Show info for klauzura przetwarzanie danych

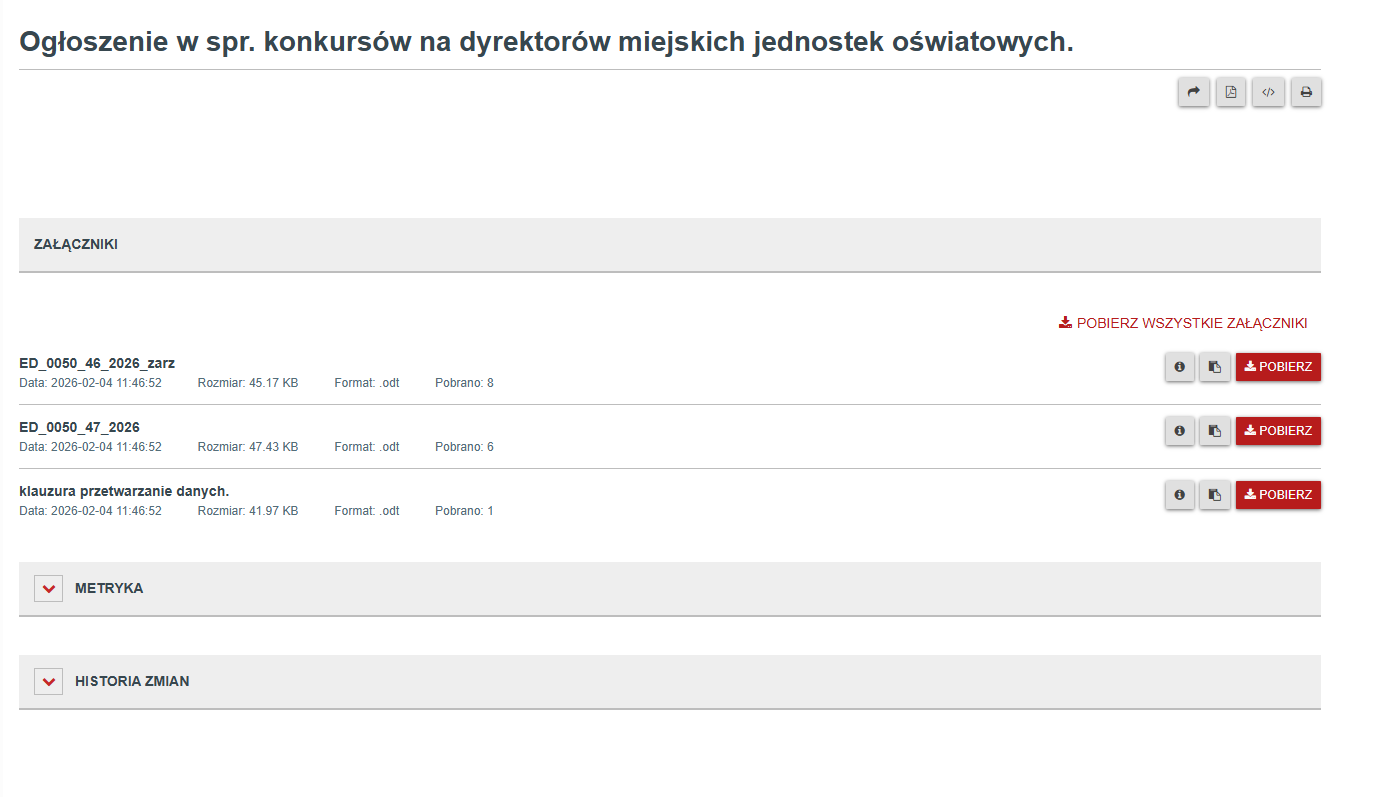tap(1180, 495)
